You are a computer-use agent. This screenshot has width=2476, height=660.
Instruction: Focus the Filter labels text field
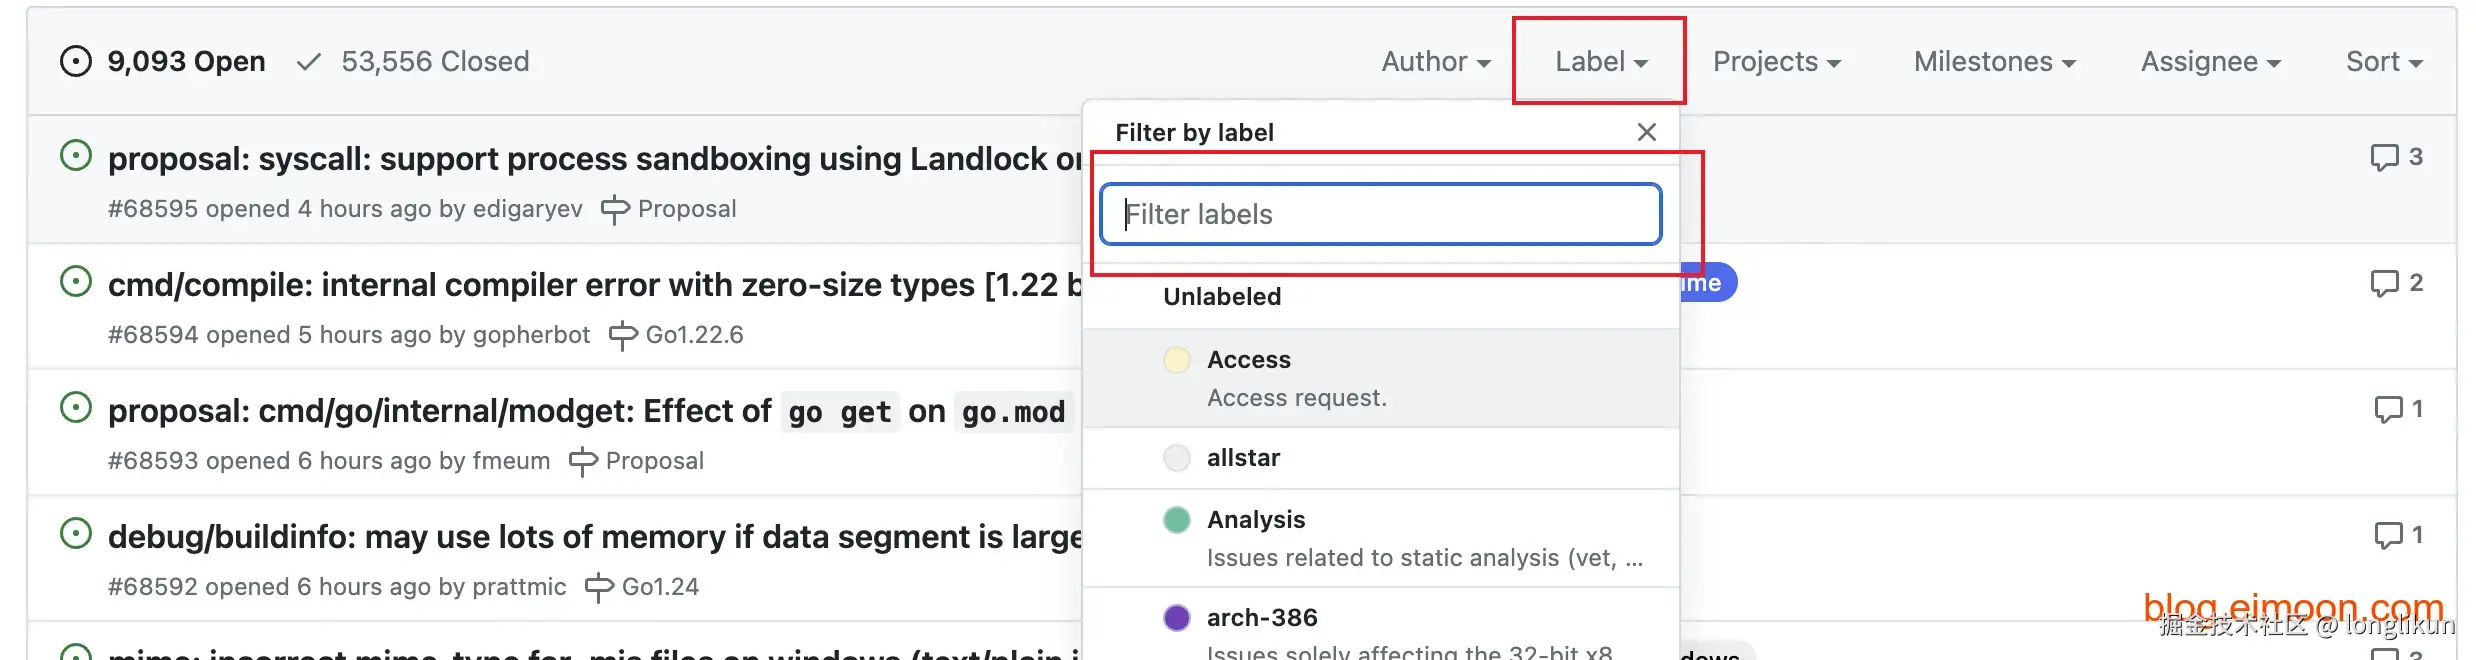coord(1381,214)
